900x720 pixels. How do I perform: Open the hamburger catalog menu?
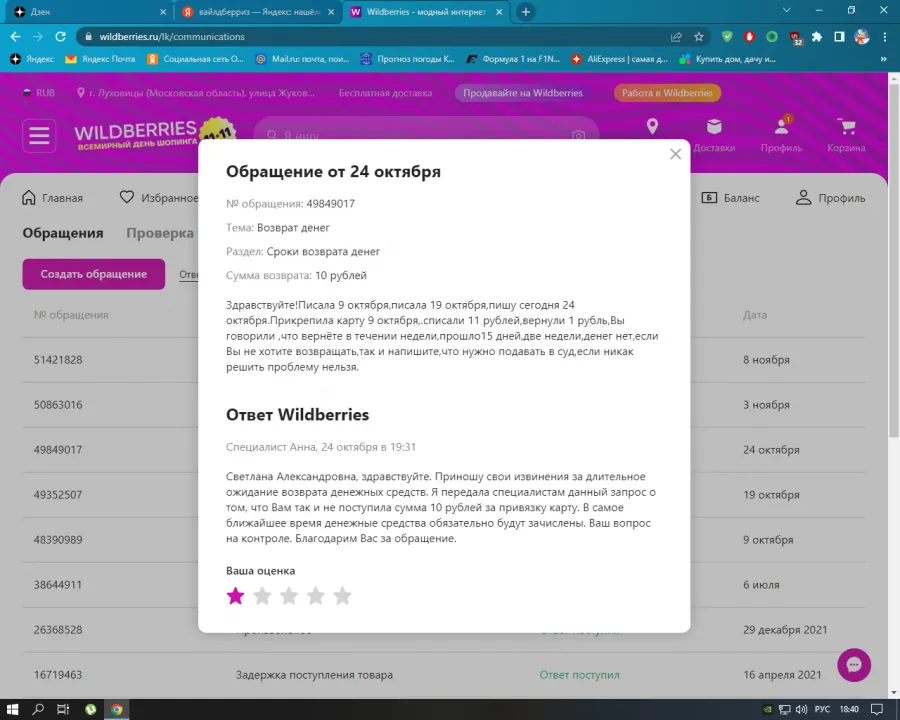(39, 136)
